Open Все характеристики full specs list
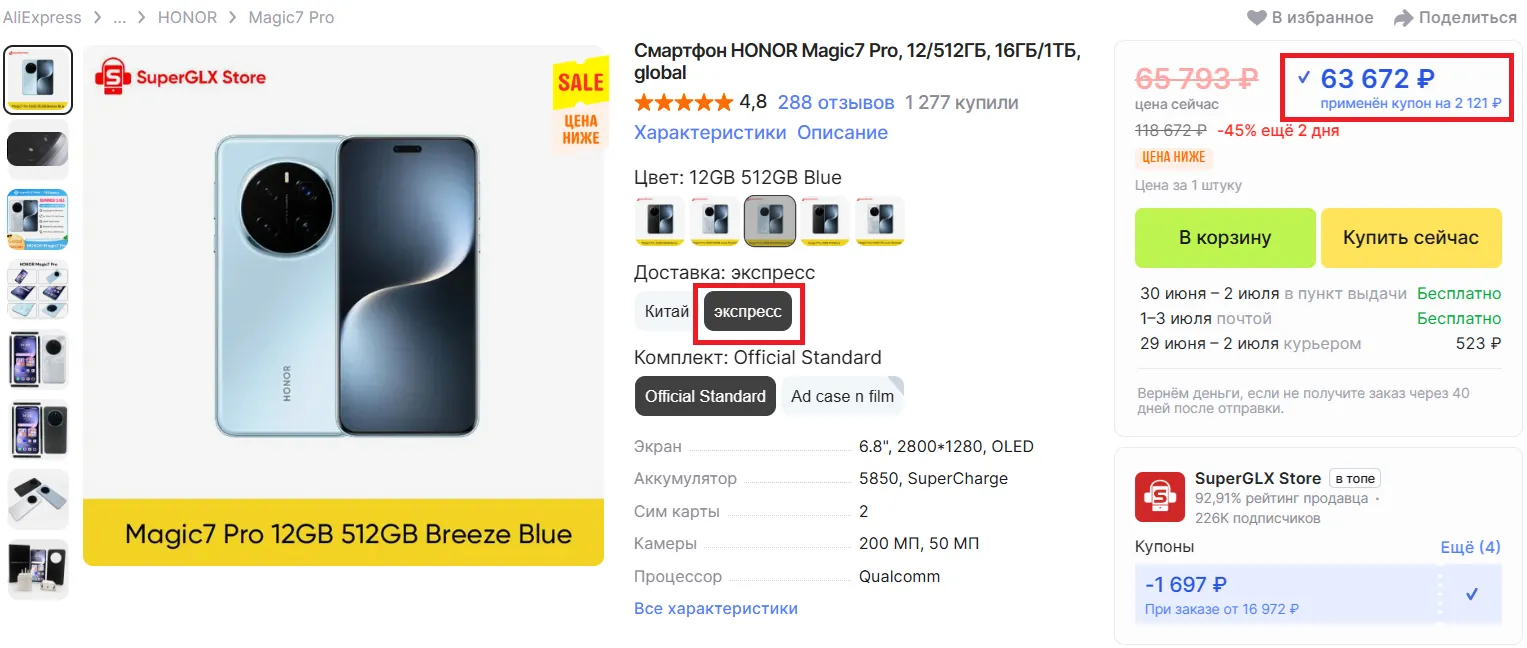The image size is (1527, 648). (x=716, y=608)
